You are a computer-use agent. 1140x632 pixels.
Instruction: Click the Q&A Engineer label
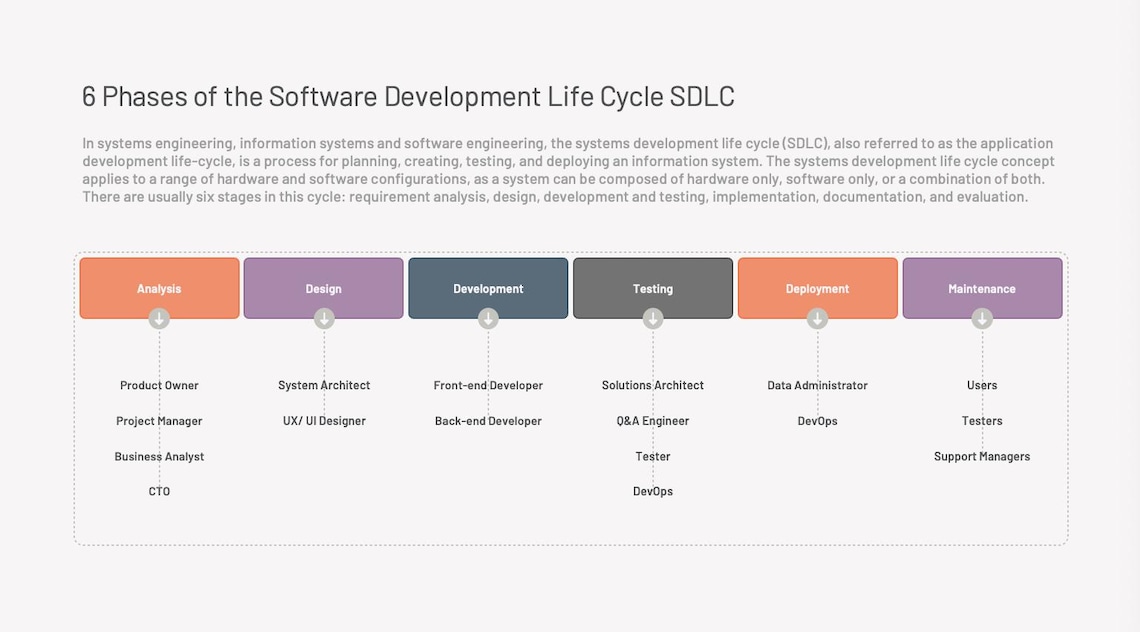point(653,420)
